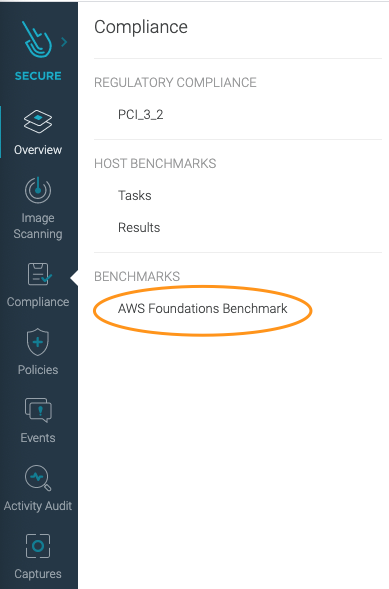Click the Captures text label
Image resolution: width=389 pixels, height=589 pixels.
coord(38,574)
